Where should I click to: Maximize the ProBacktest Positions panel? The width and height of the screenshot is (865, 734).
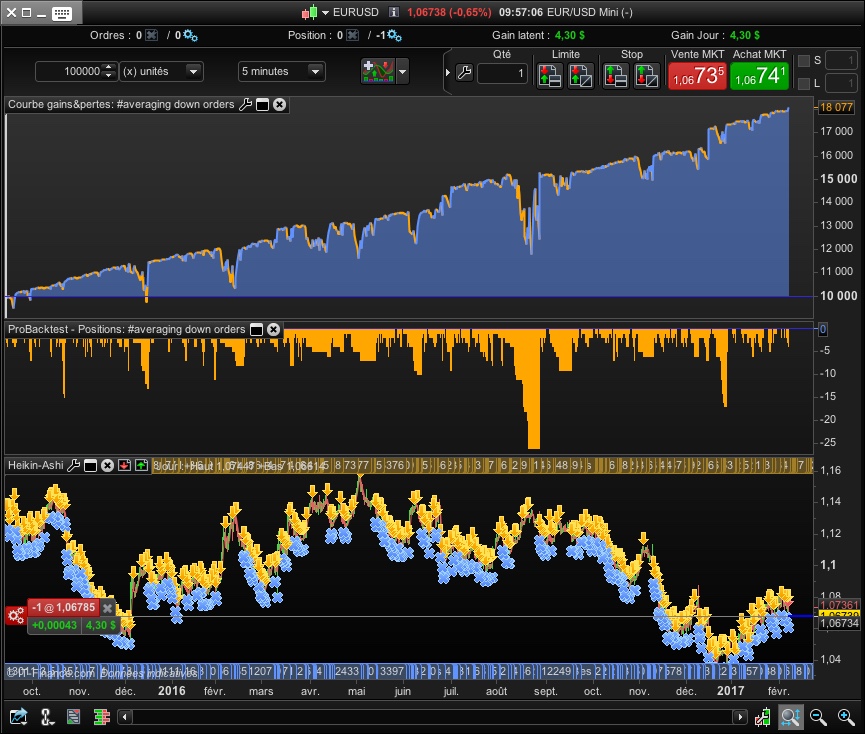click(x=257, y=330)
